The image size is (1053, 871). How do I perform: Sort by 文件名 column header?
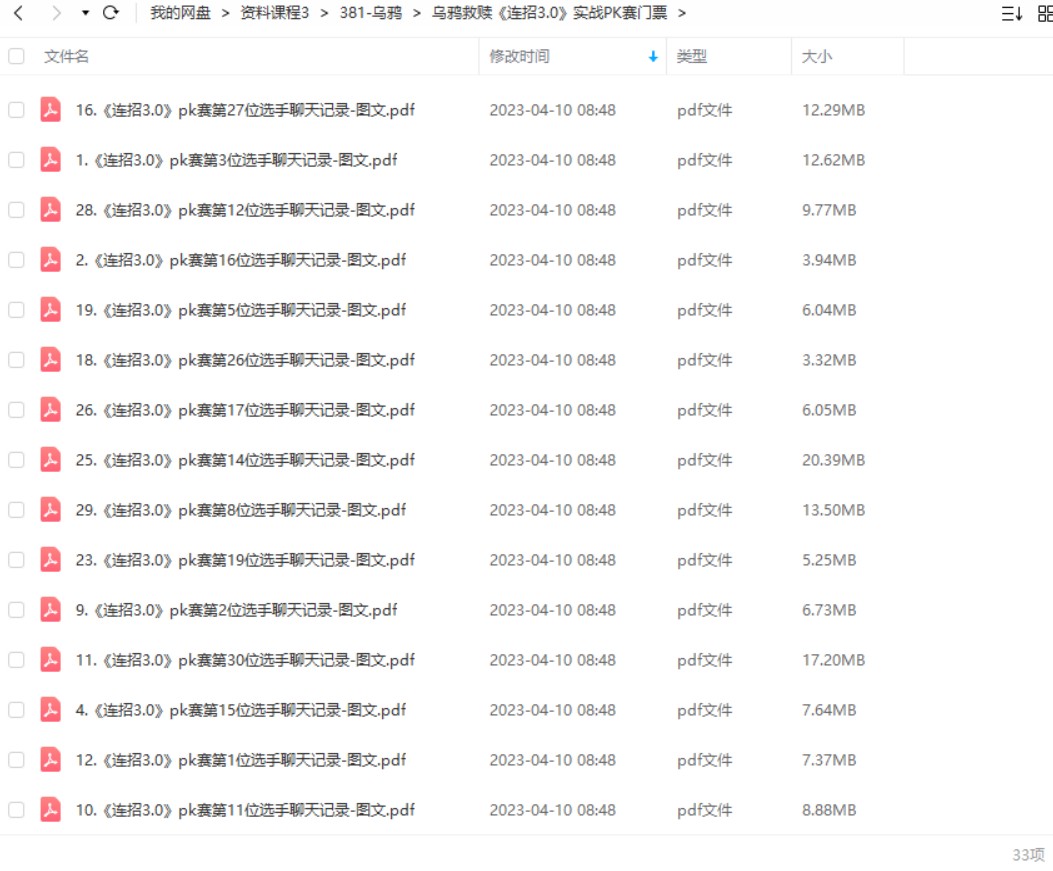(66, 56)
